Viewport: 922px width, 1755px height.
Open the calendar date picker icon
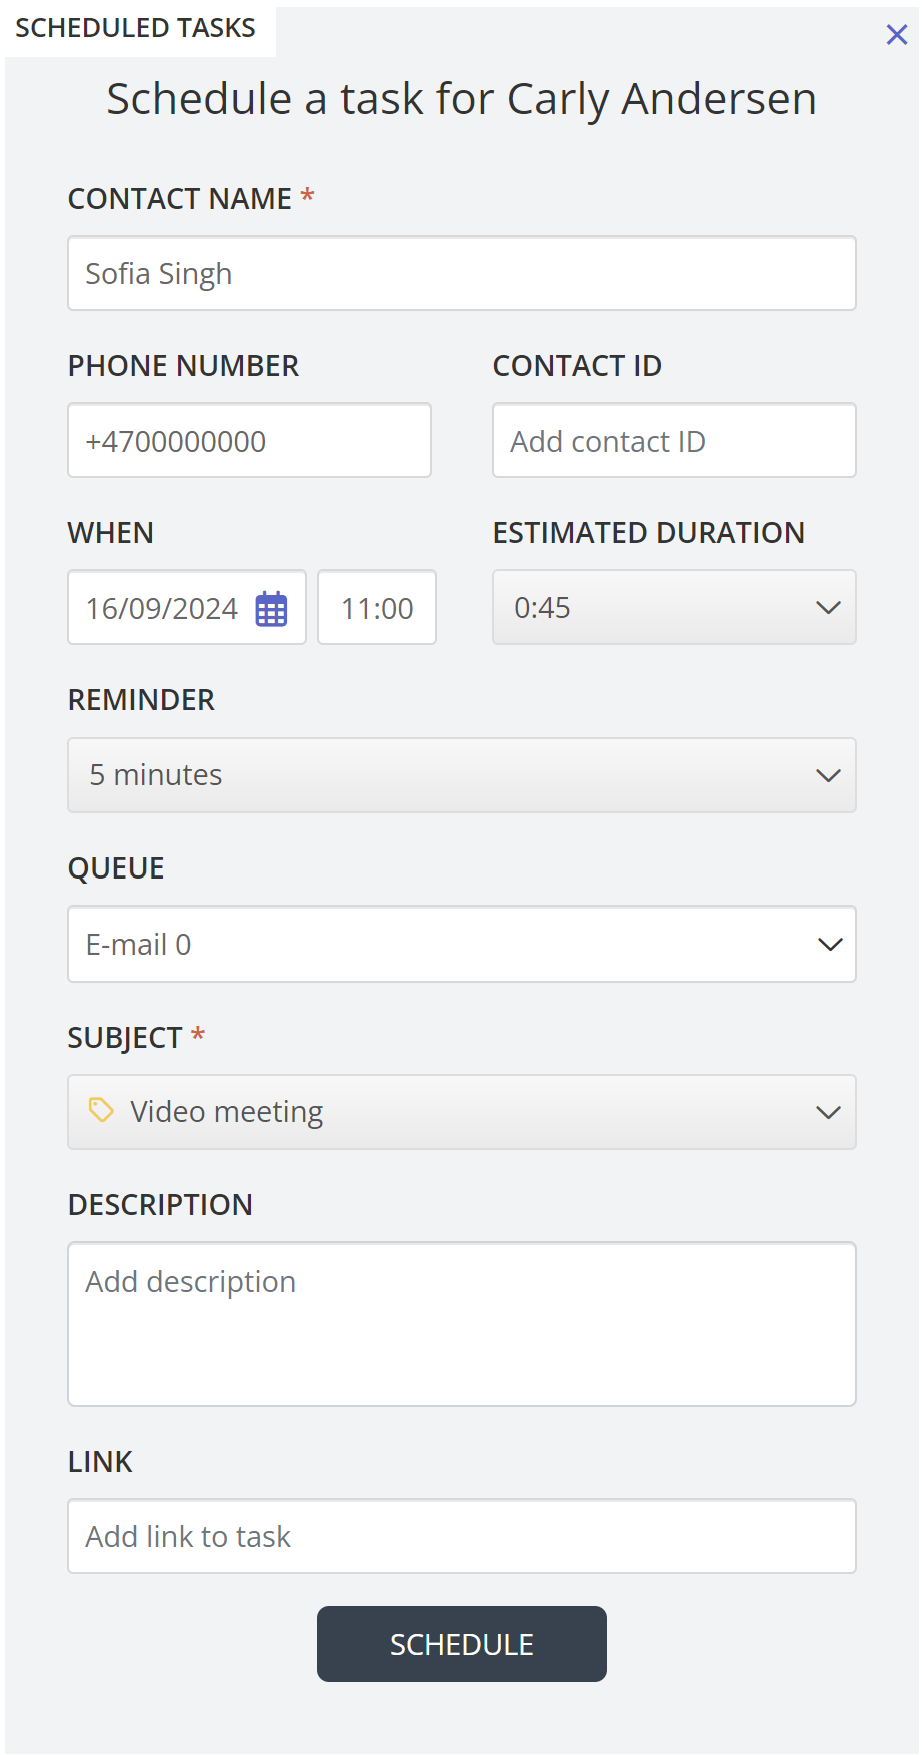[271, 609]
